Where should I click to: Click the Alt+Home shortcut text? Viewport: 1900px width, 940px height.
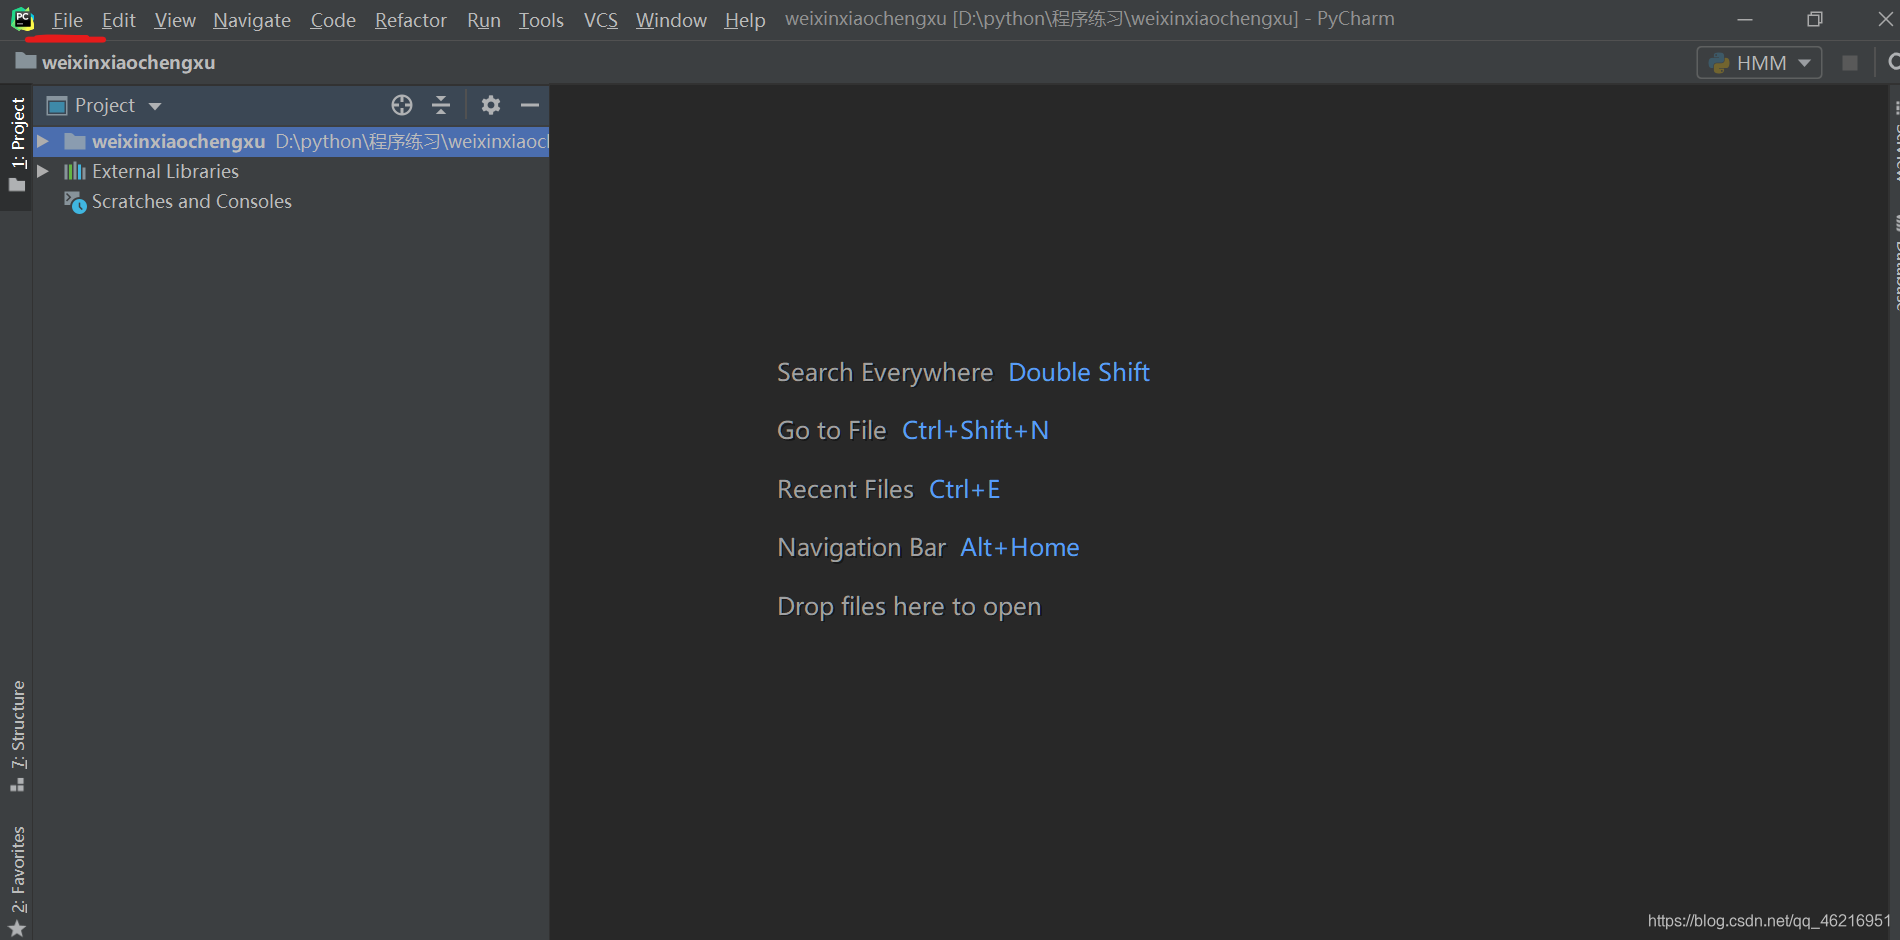(1020, 547)
